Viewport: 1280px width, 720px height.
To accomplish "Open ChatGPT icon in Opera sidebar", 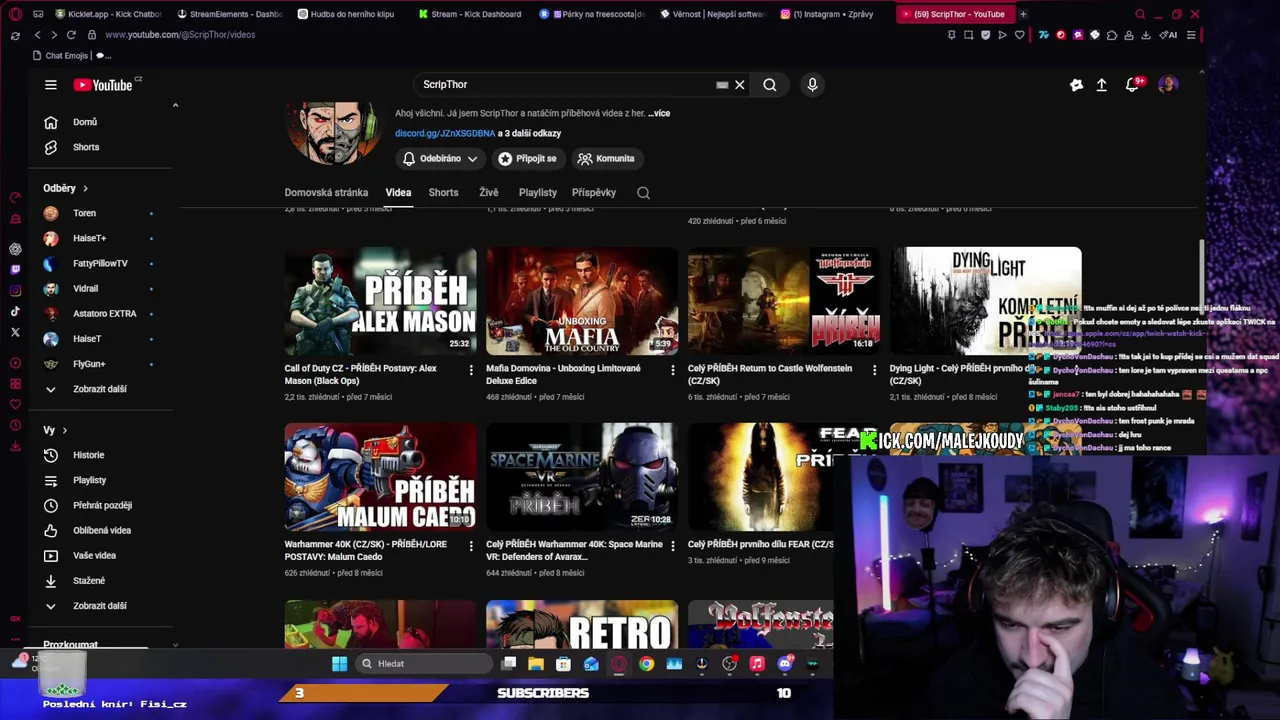I will tap(15, 249).
